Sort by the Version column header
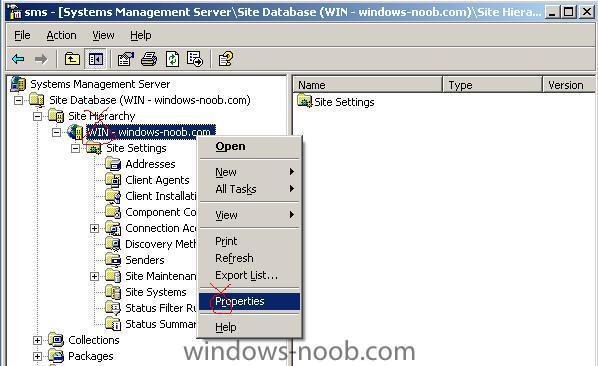Viewport: 598px width, 366px height. 569,85
